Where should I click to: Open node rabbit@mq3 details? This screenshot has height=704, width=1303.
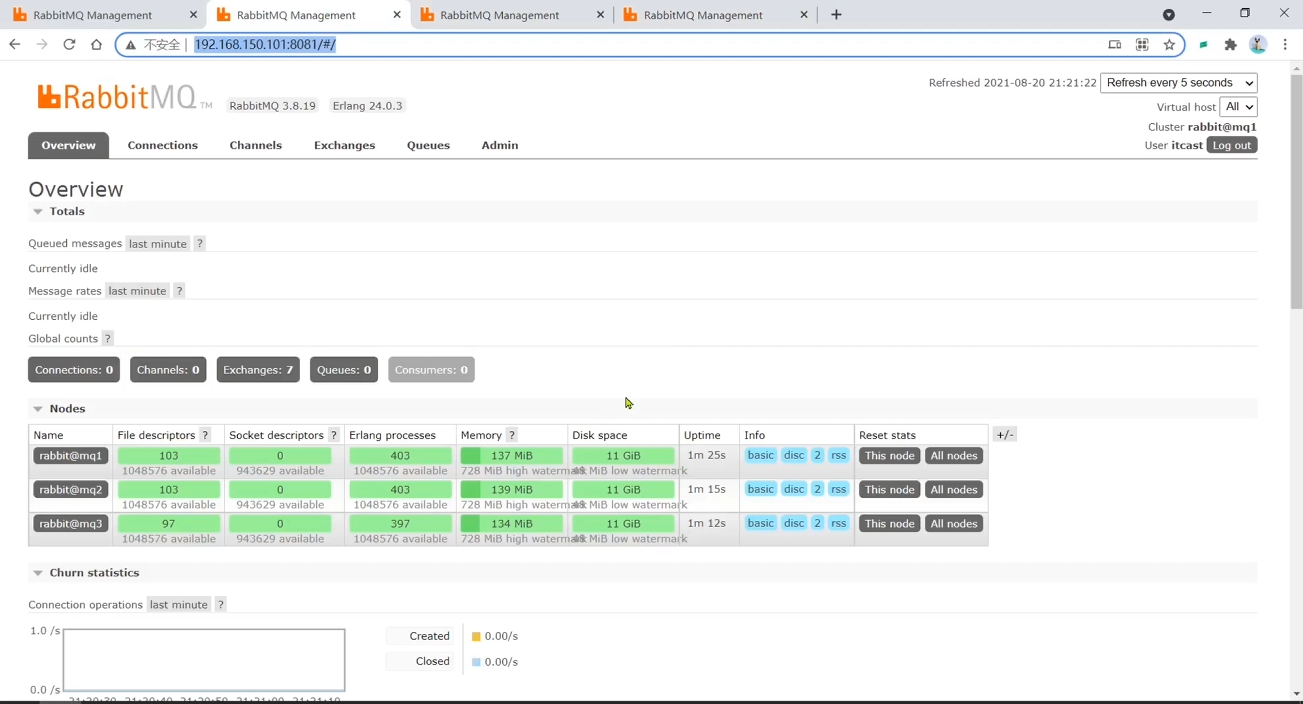click(71, 524)
